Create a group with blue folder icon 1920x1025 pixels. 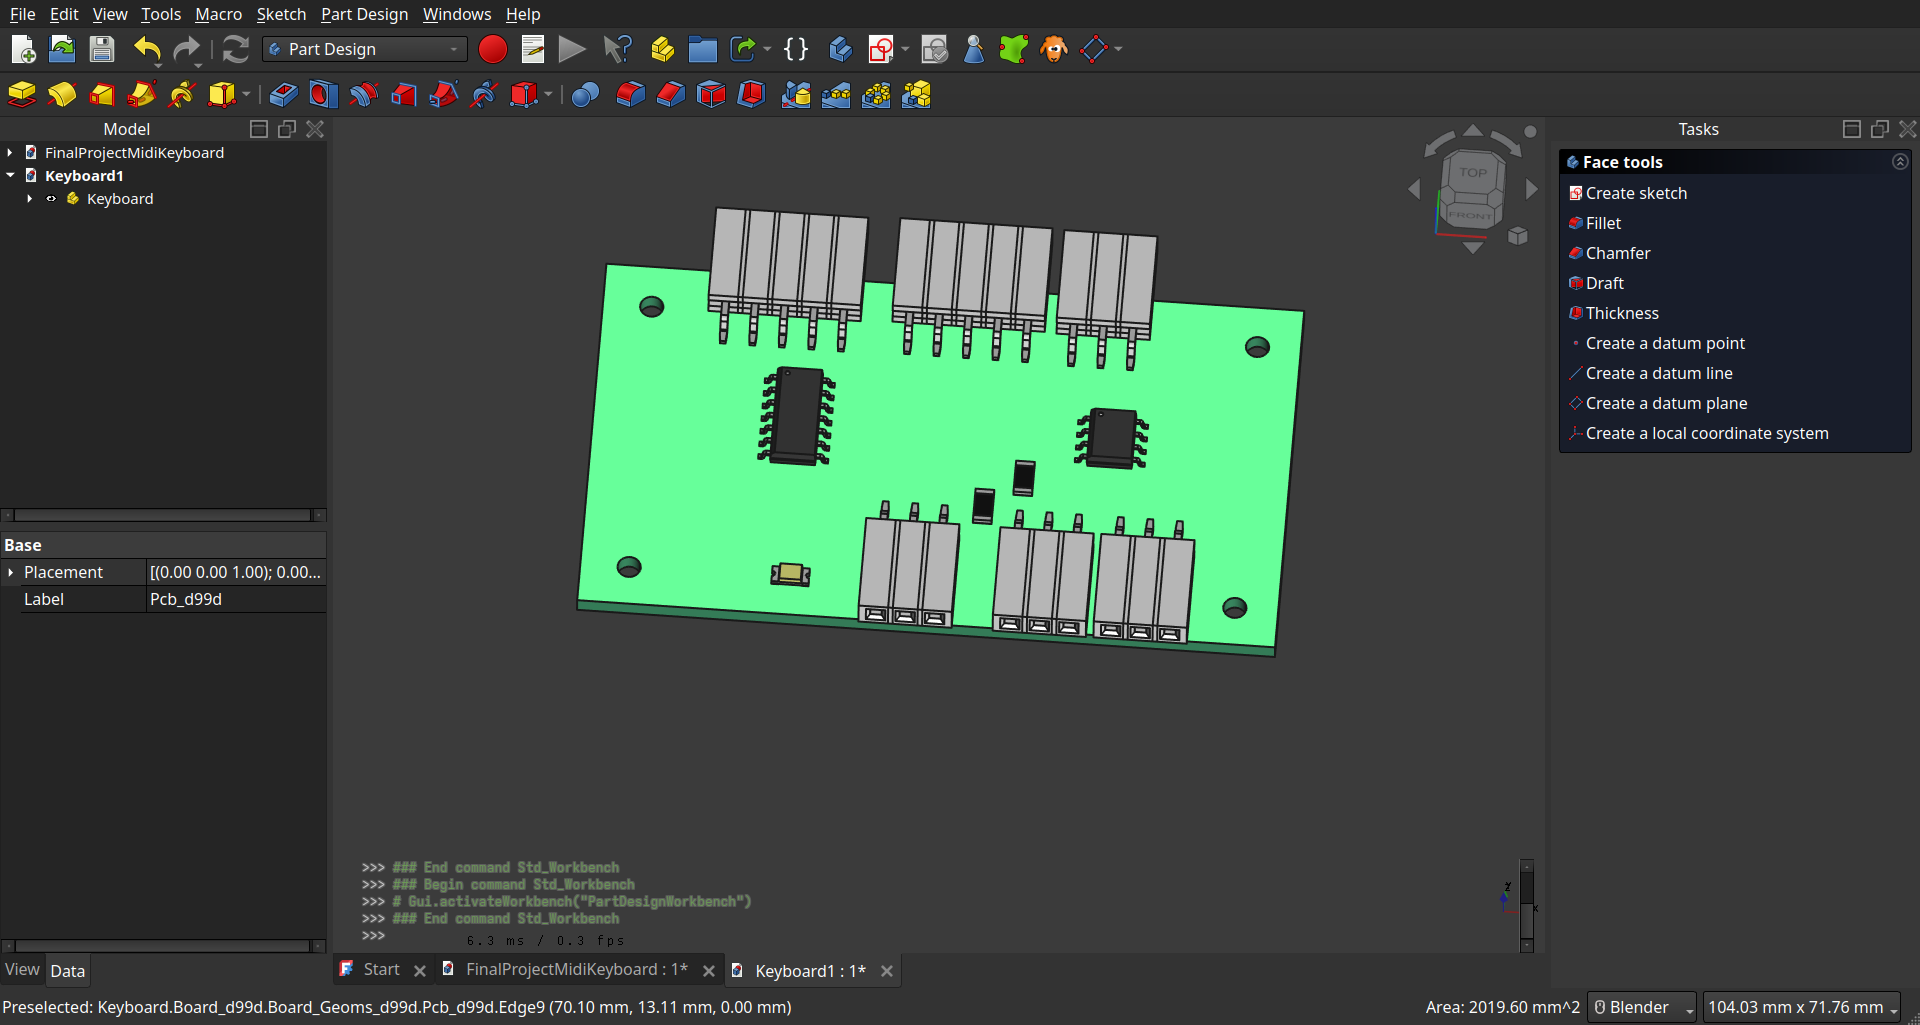[x=703, y=49]
